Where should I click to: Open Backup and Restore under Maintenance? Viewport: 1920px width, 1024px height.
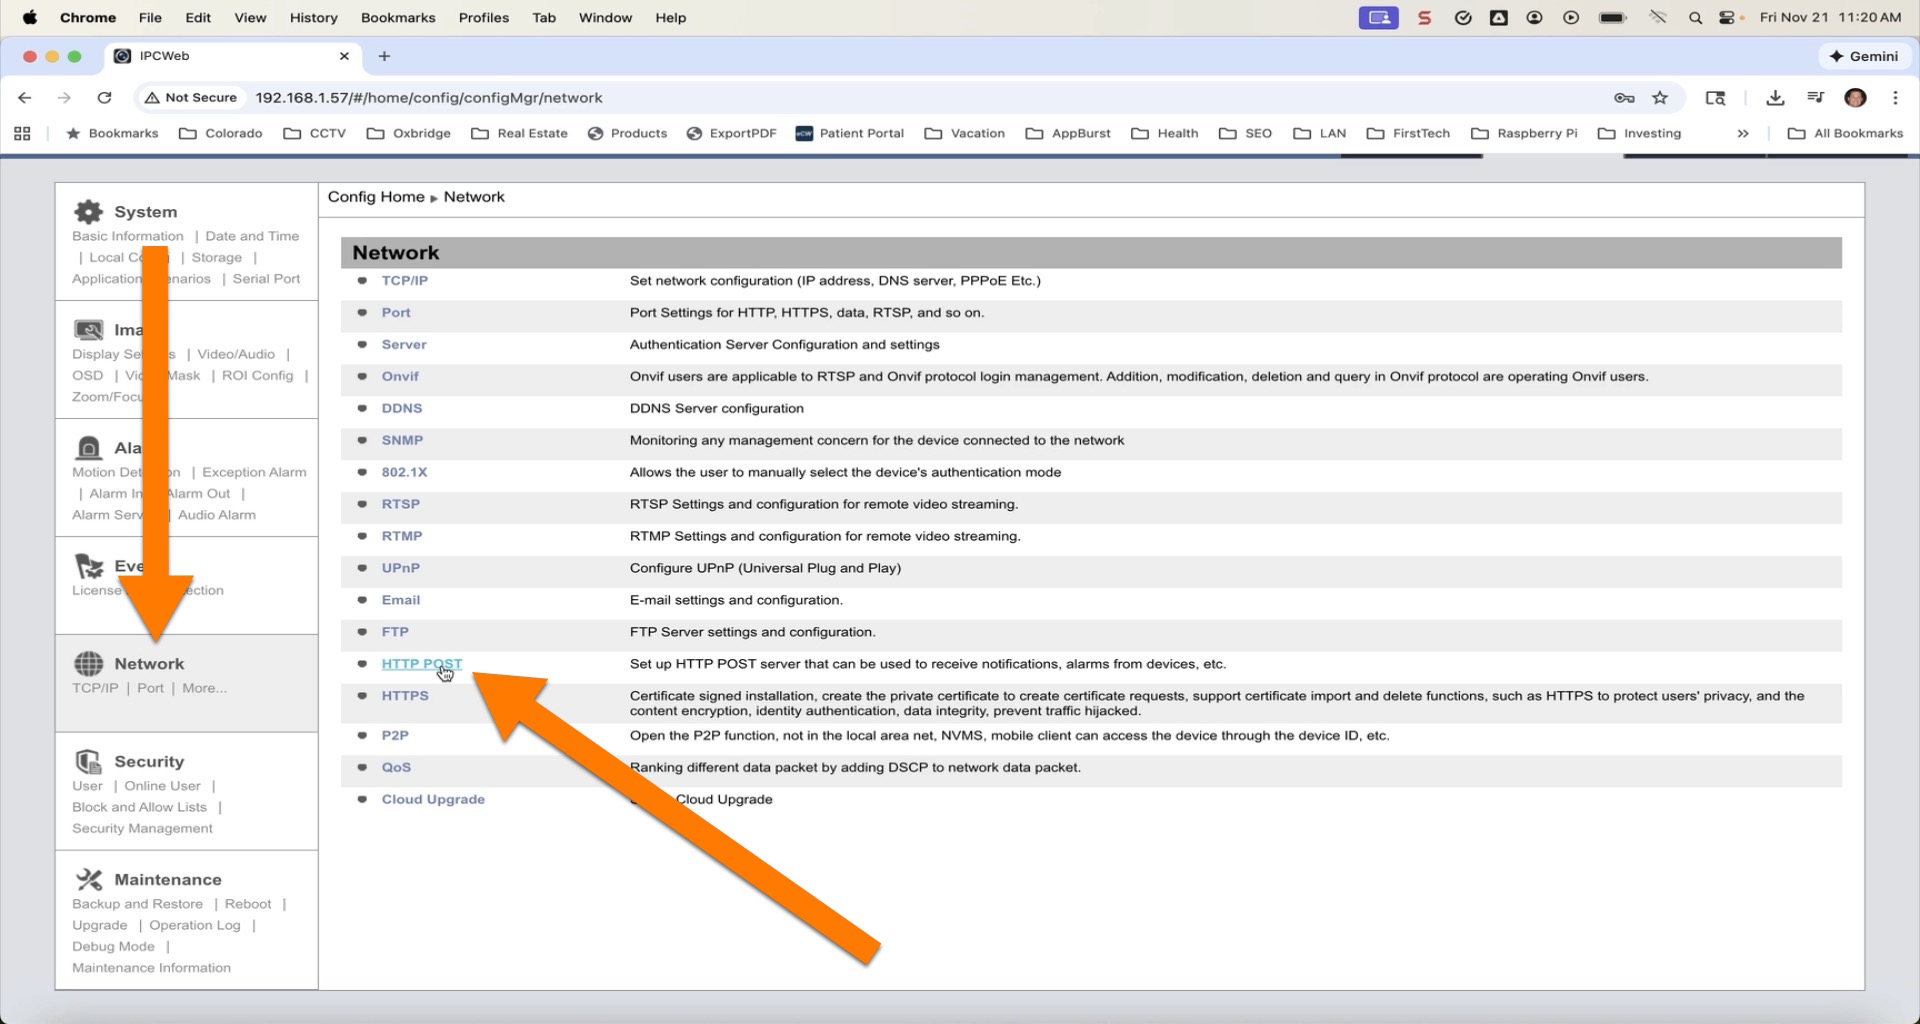click(137, 904)
